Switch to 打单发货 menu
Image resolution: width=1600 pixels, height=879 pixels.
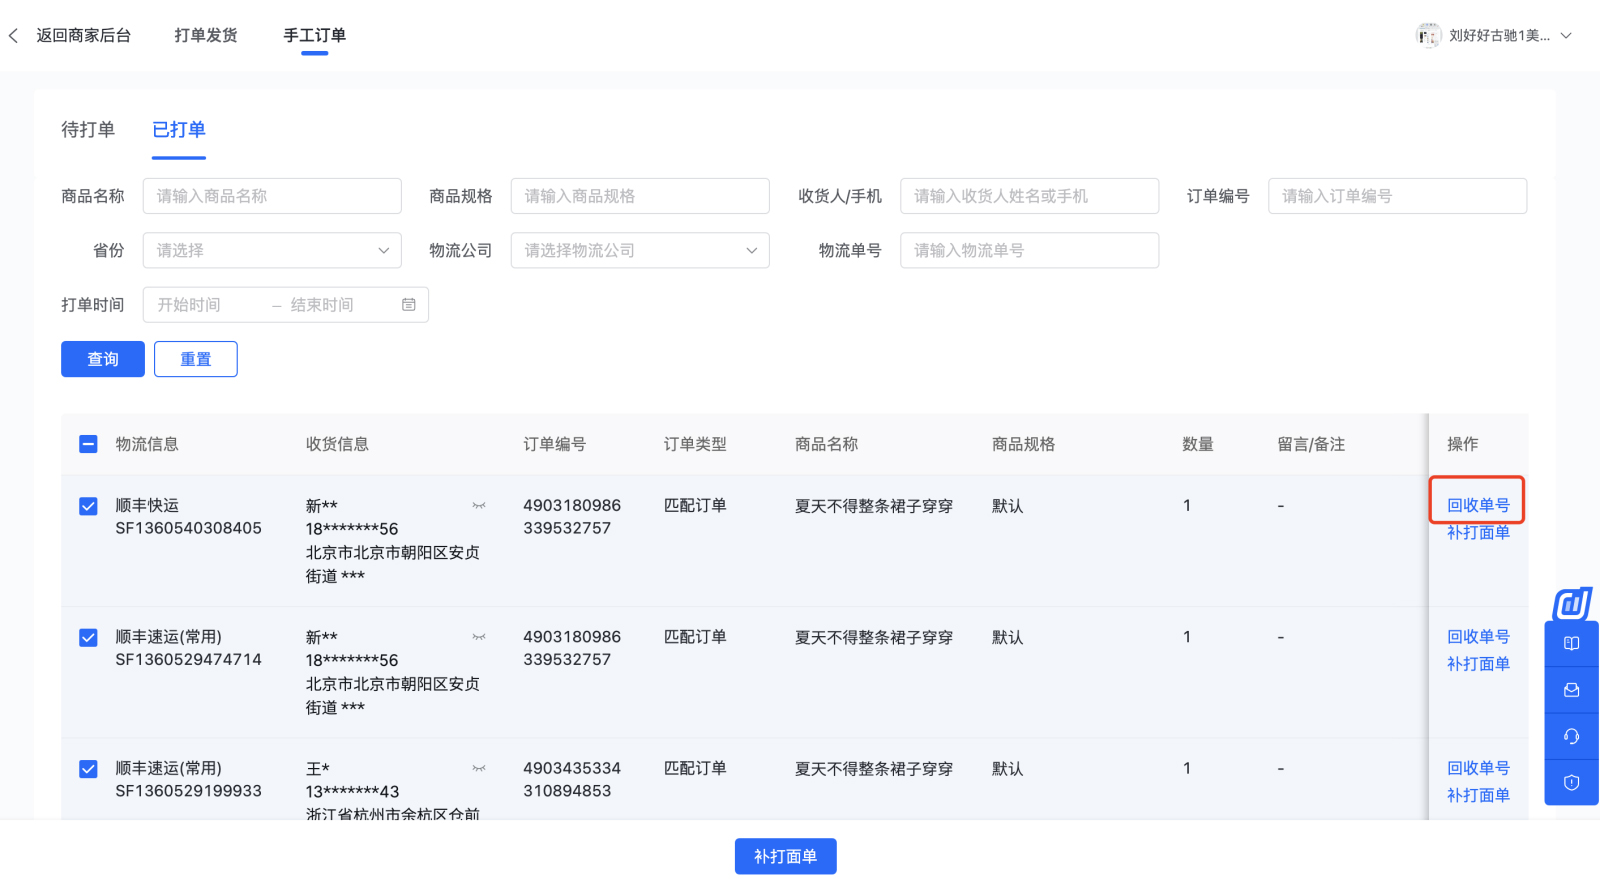coord(206,36)
